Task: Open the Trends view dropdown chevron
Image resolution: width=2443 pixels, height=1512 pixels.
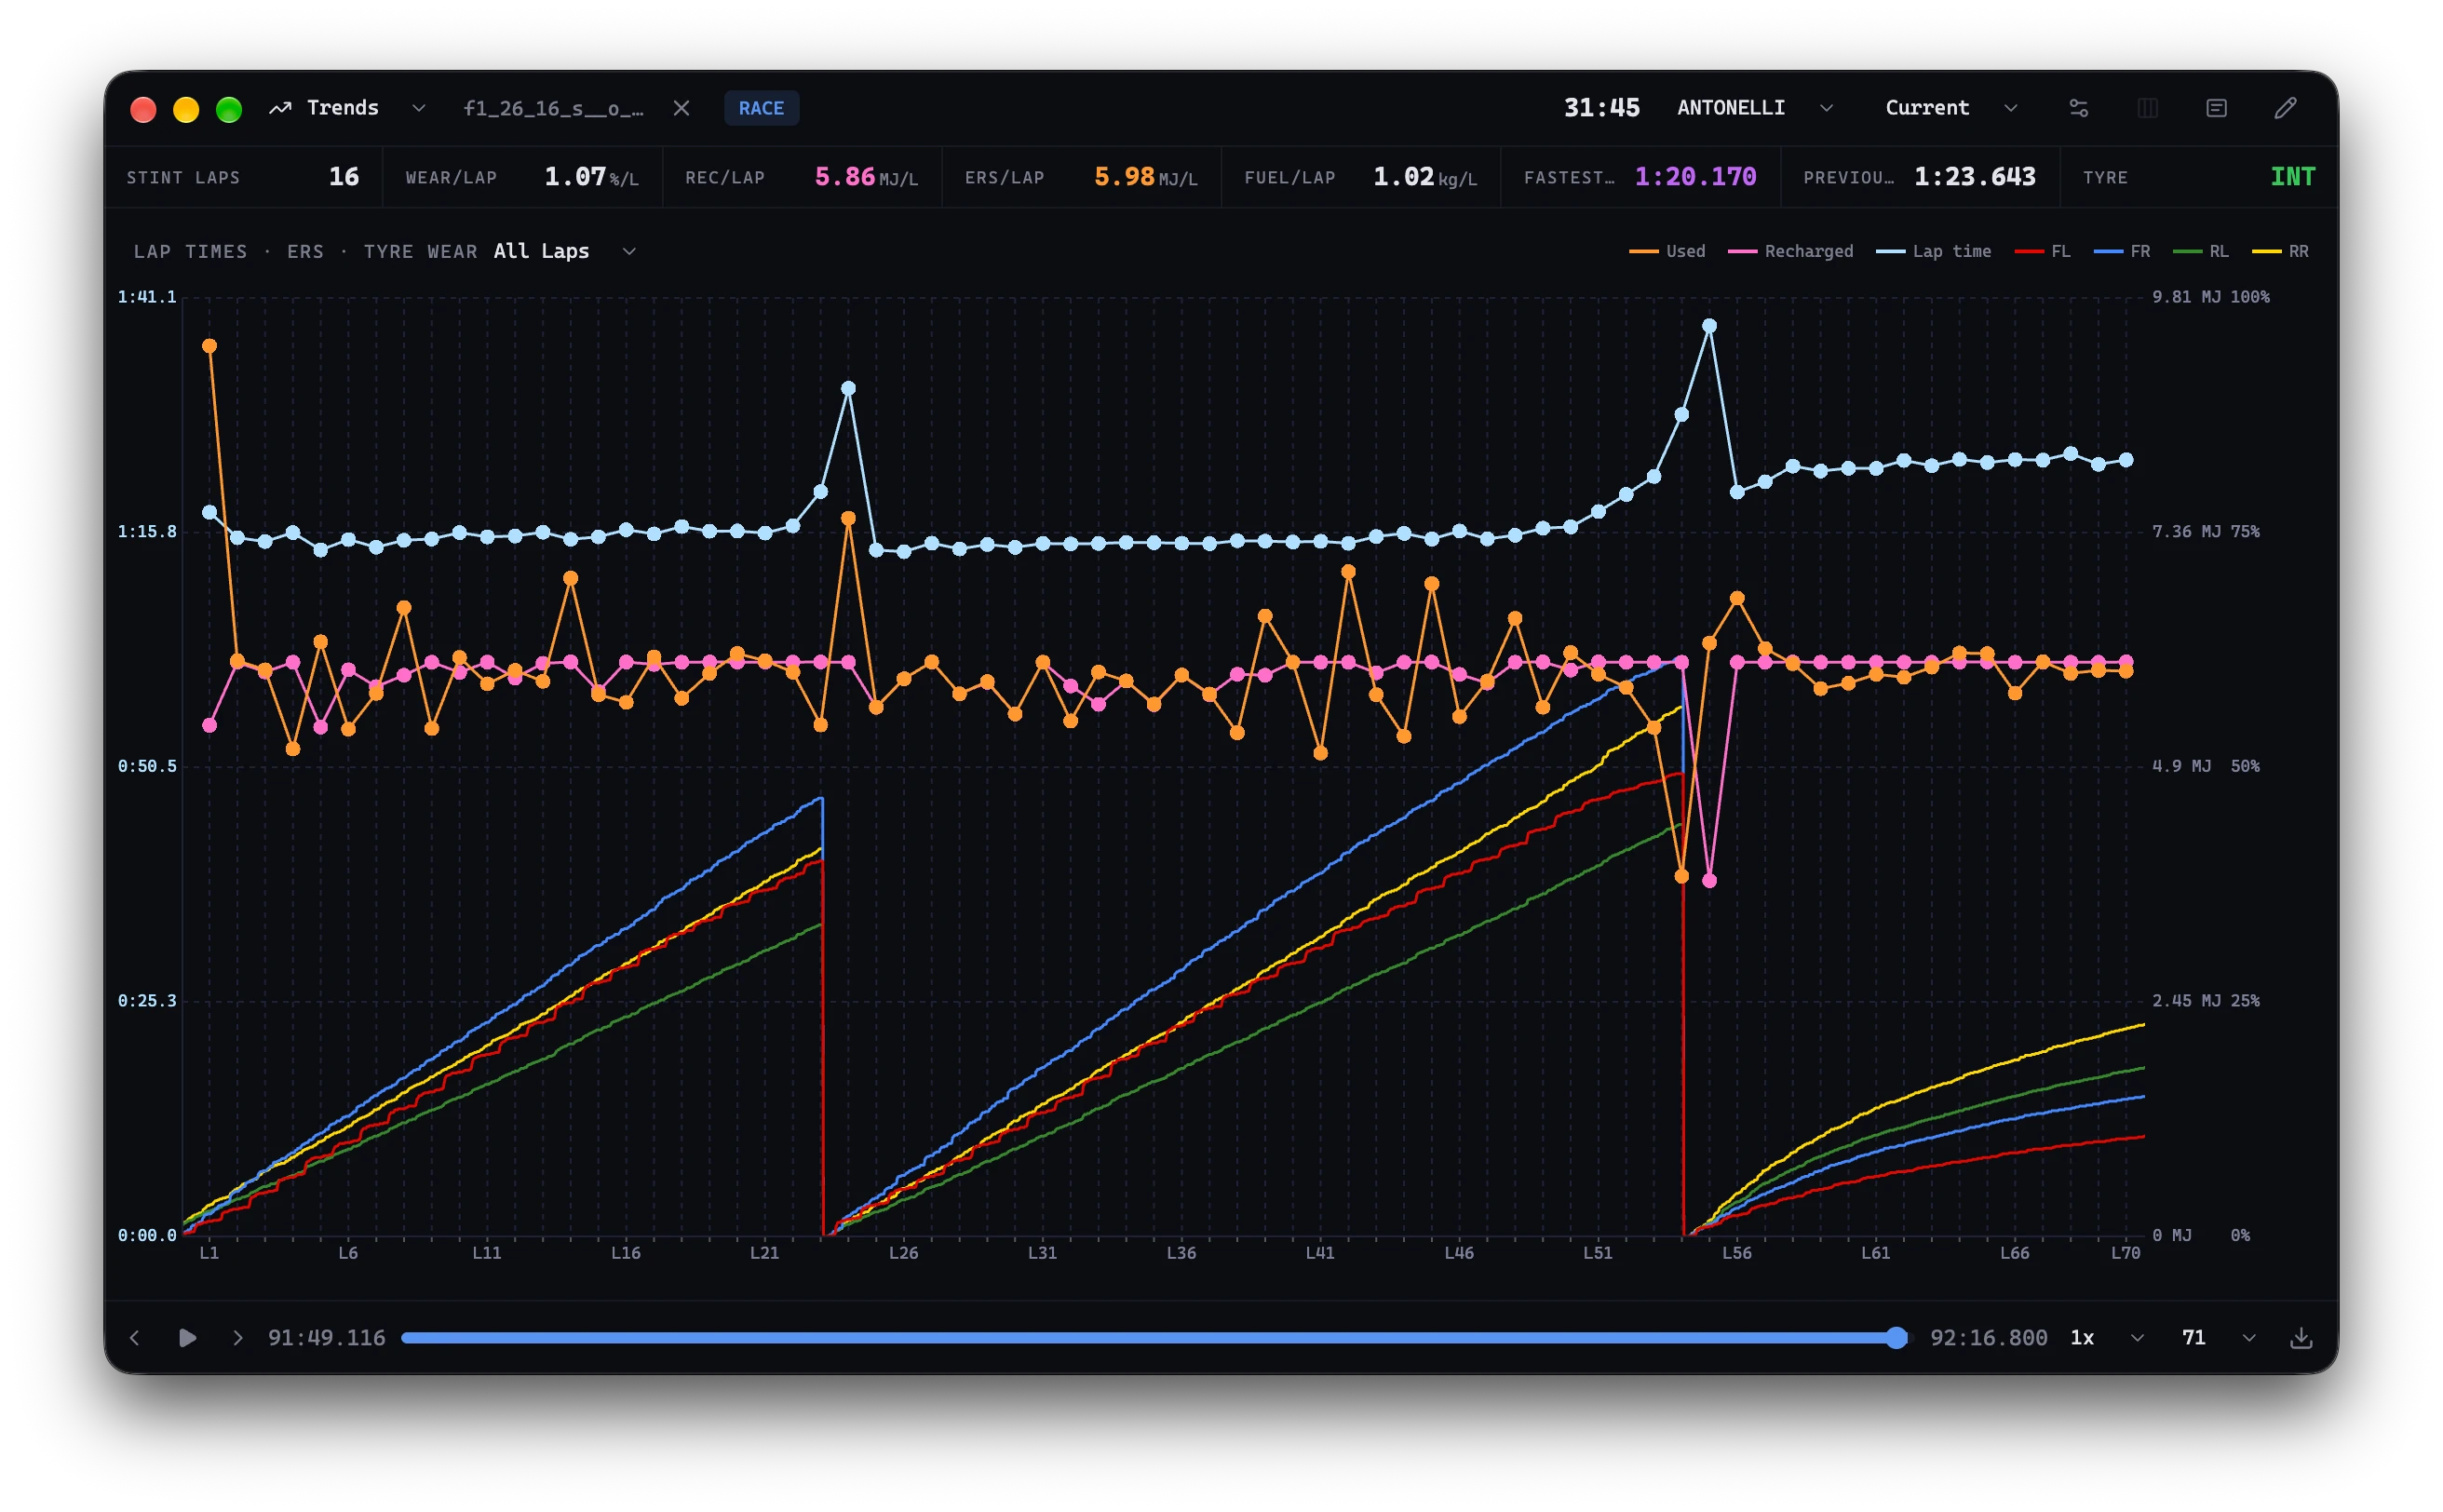Action: coord(419,108)
